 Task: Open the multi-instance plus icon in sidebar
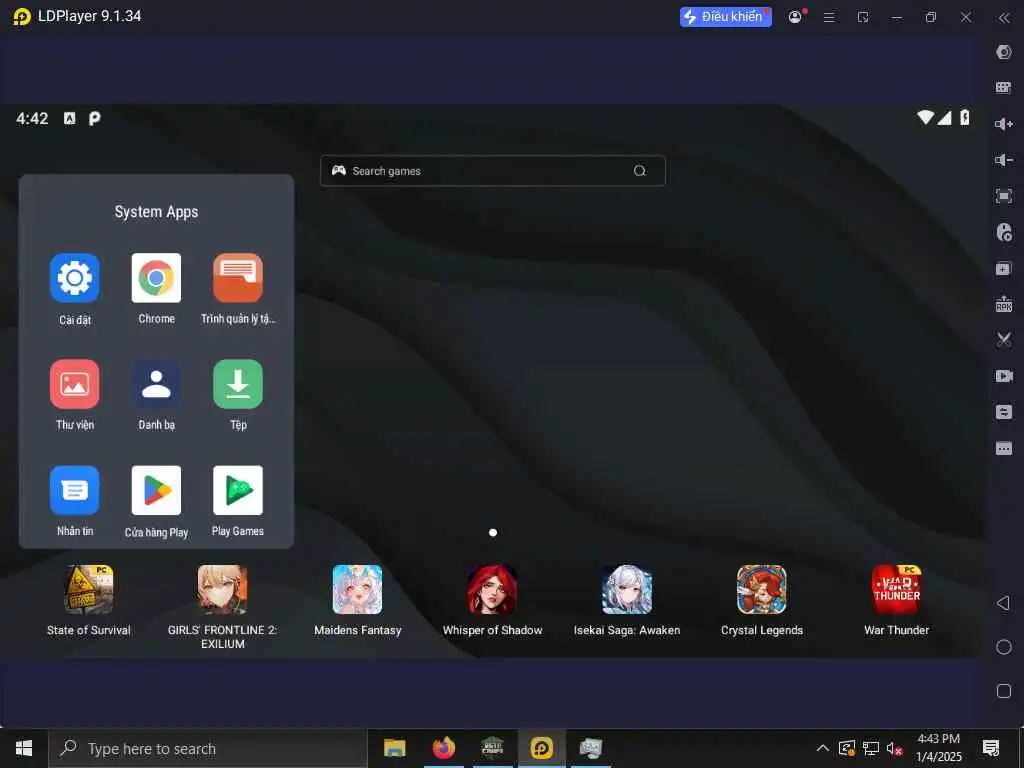click(1004, 268)
